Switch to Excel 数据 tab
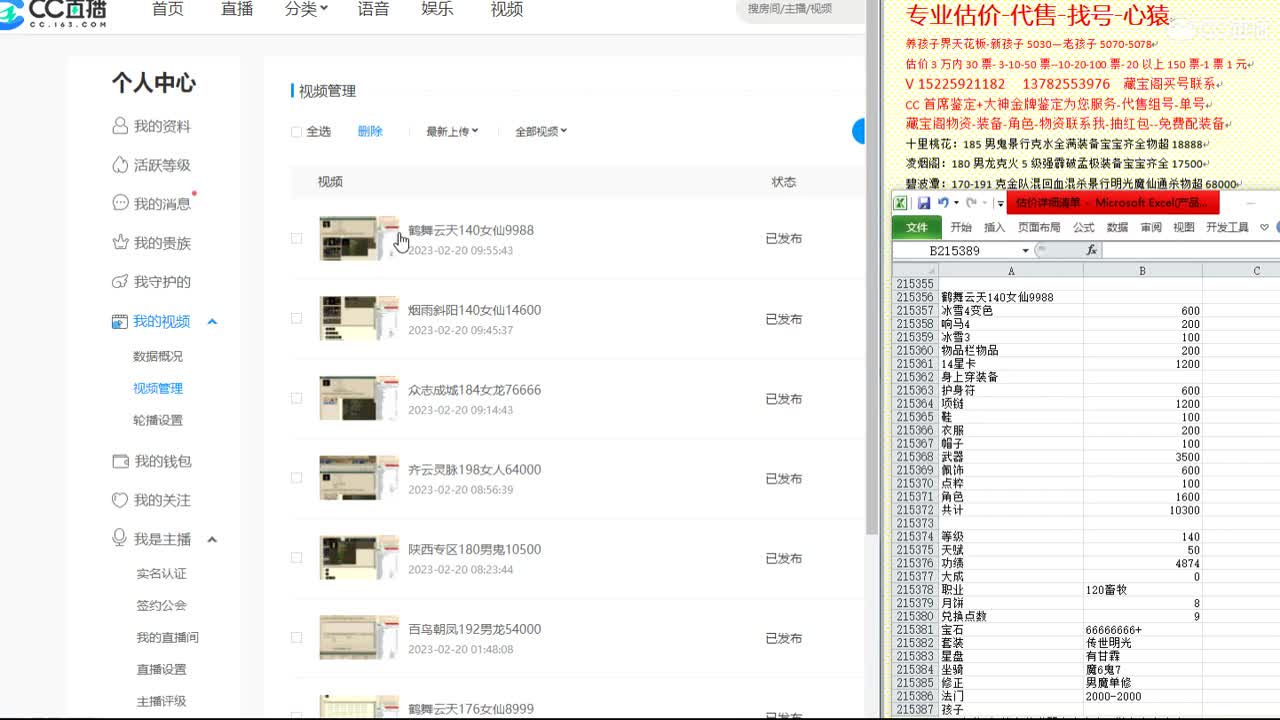The width and height of the screenshot is (1280, 720). tap(1117, 227)
